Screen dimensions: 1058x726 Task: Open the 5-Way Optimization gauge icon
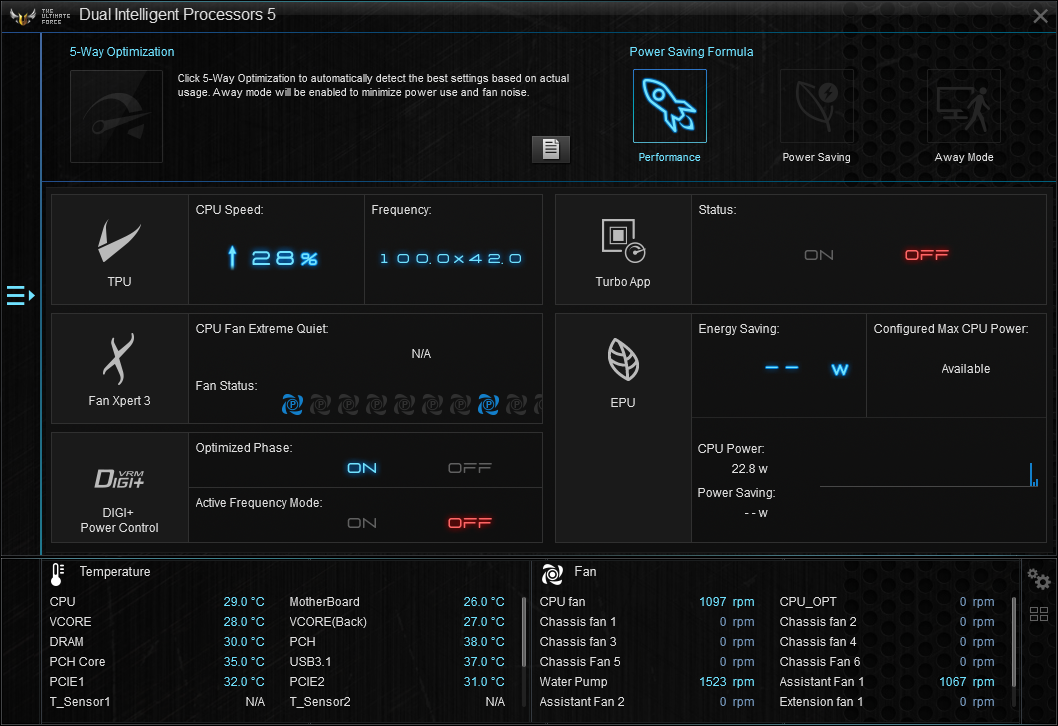click(x=116, y=116)
